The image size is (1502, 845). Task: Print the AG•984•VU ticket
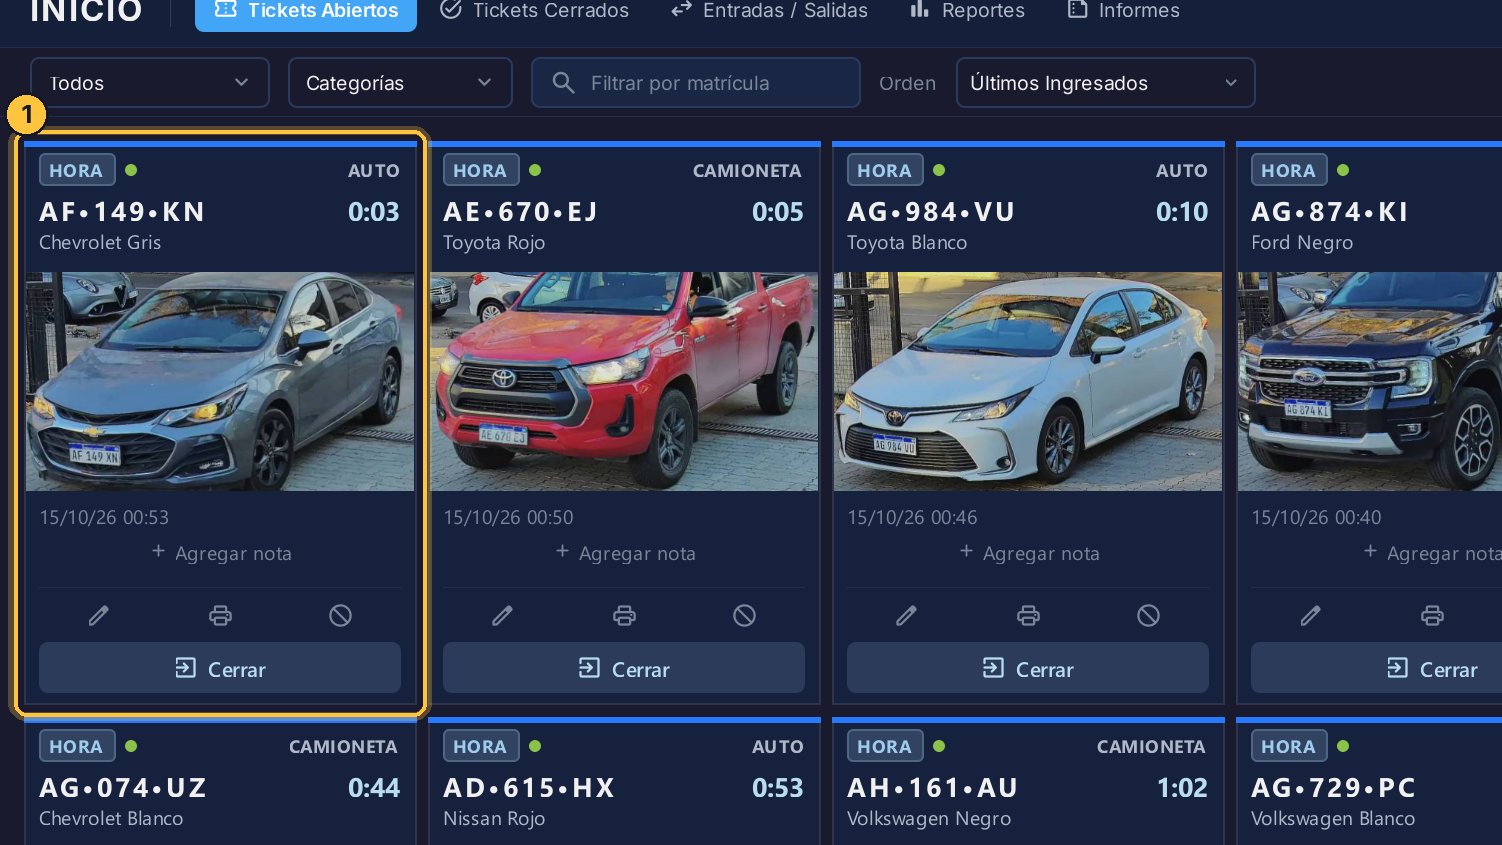(1028, 615)
